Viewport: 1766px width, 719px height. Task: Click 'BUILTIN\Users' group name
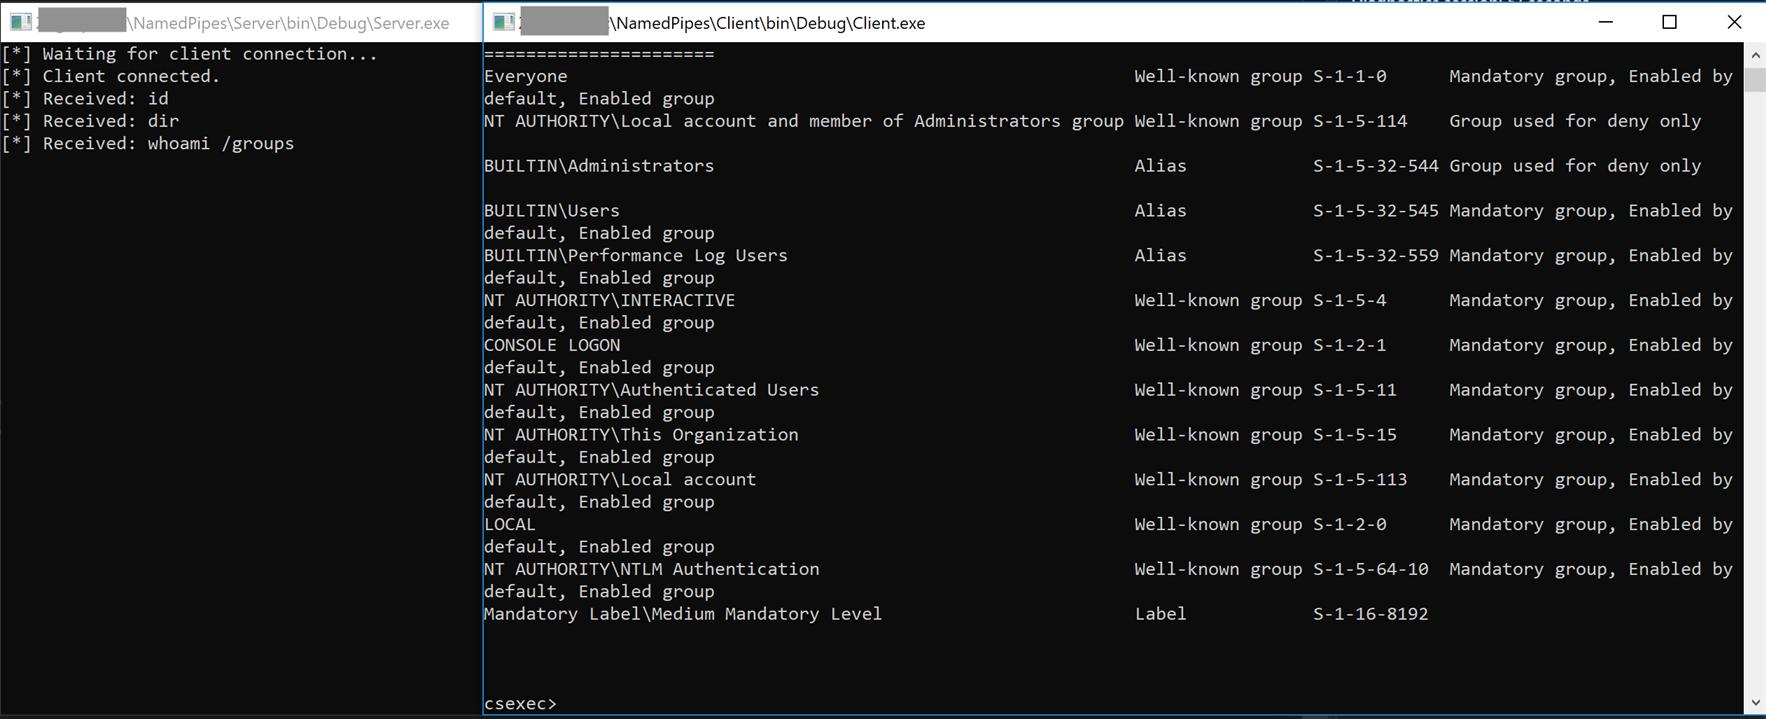tap(552, 211)
